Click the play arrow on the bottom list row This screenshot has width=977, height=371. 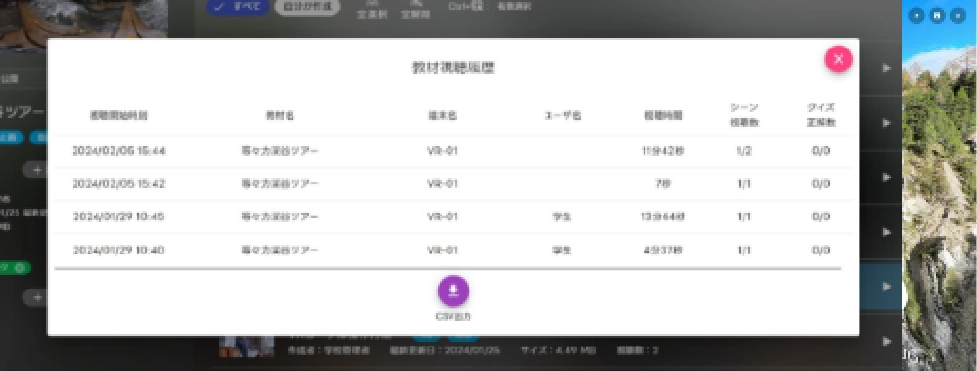(887, 341)
